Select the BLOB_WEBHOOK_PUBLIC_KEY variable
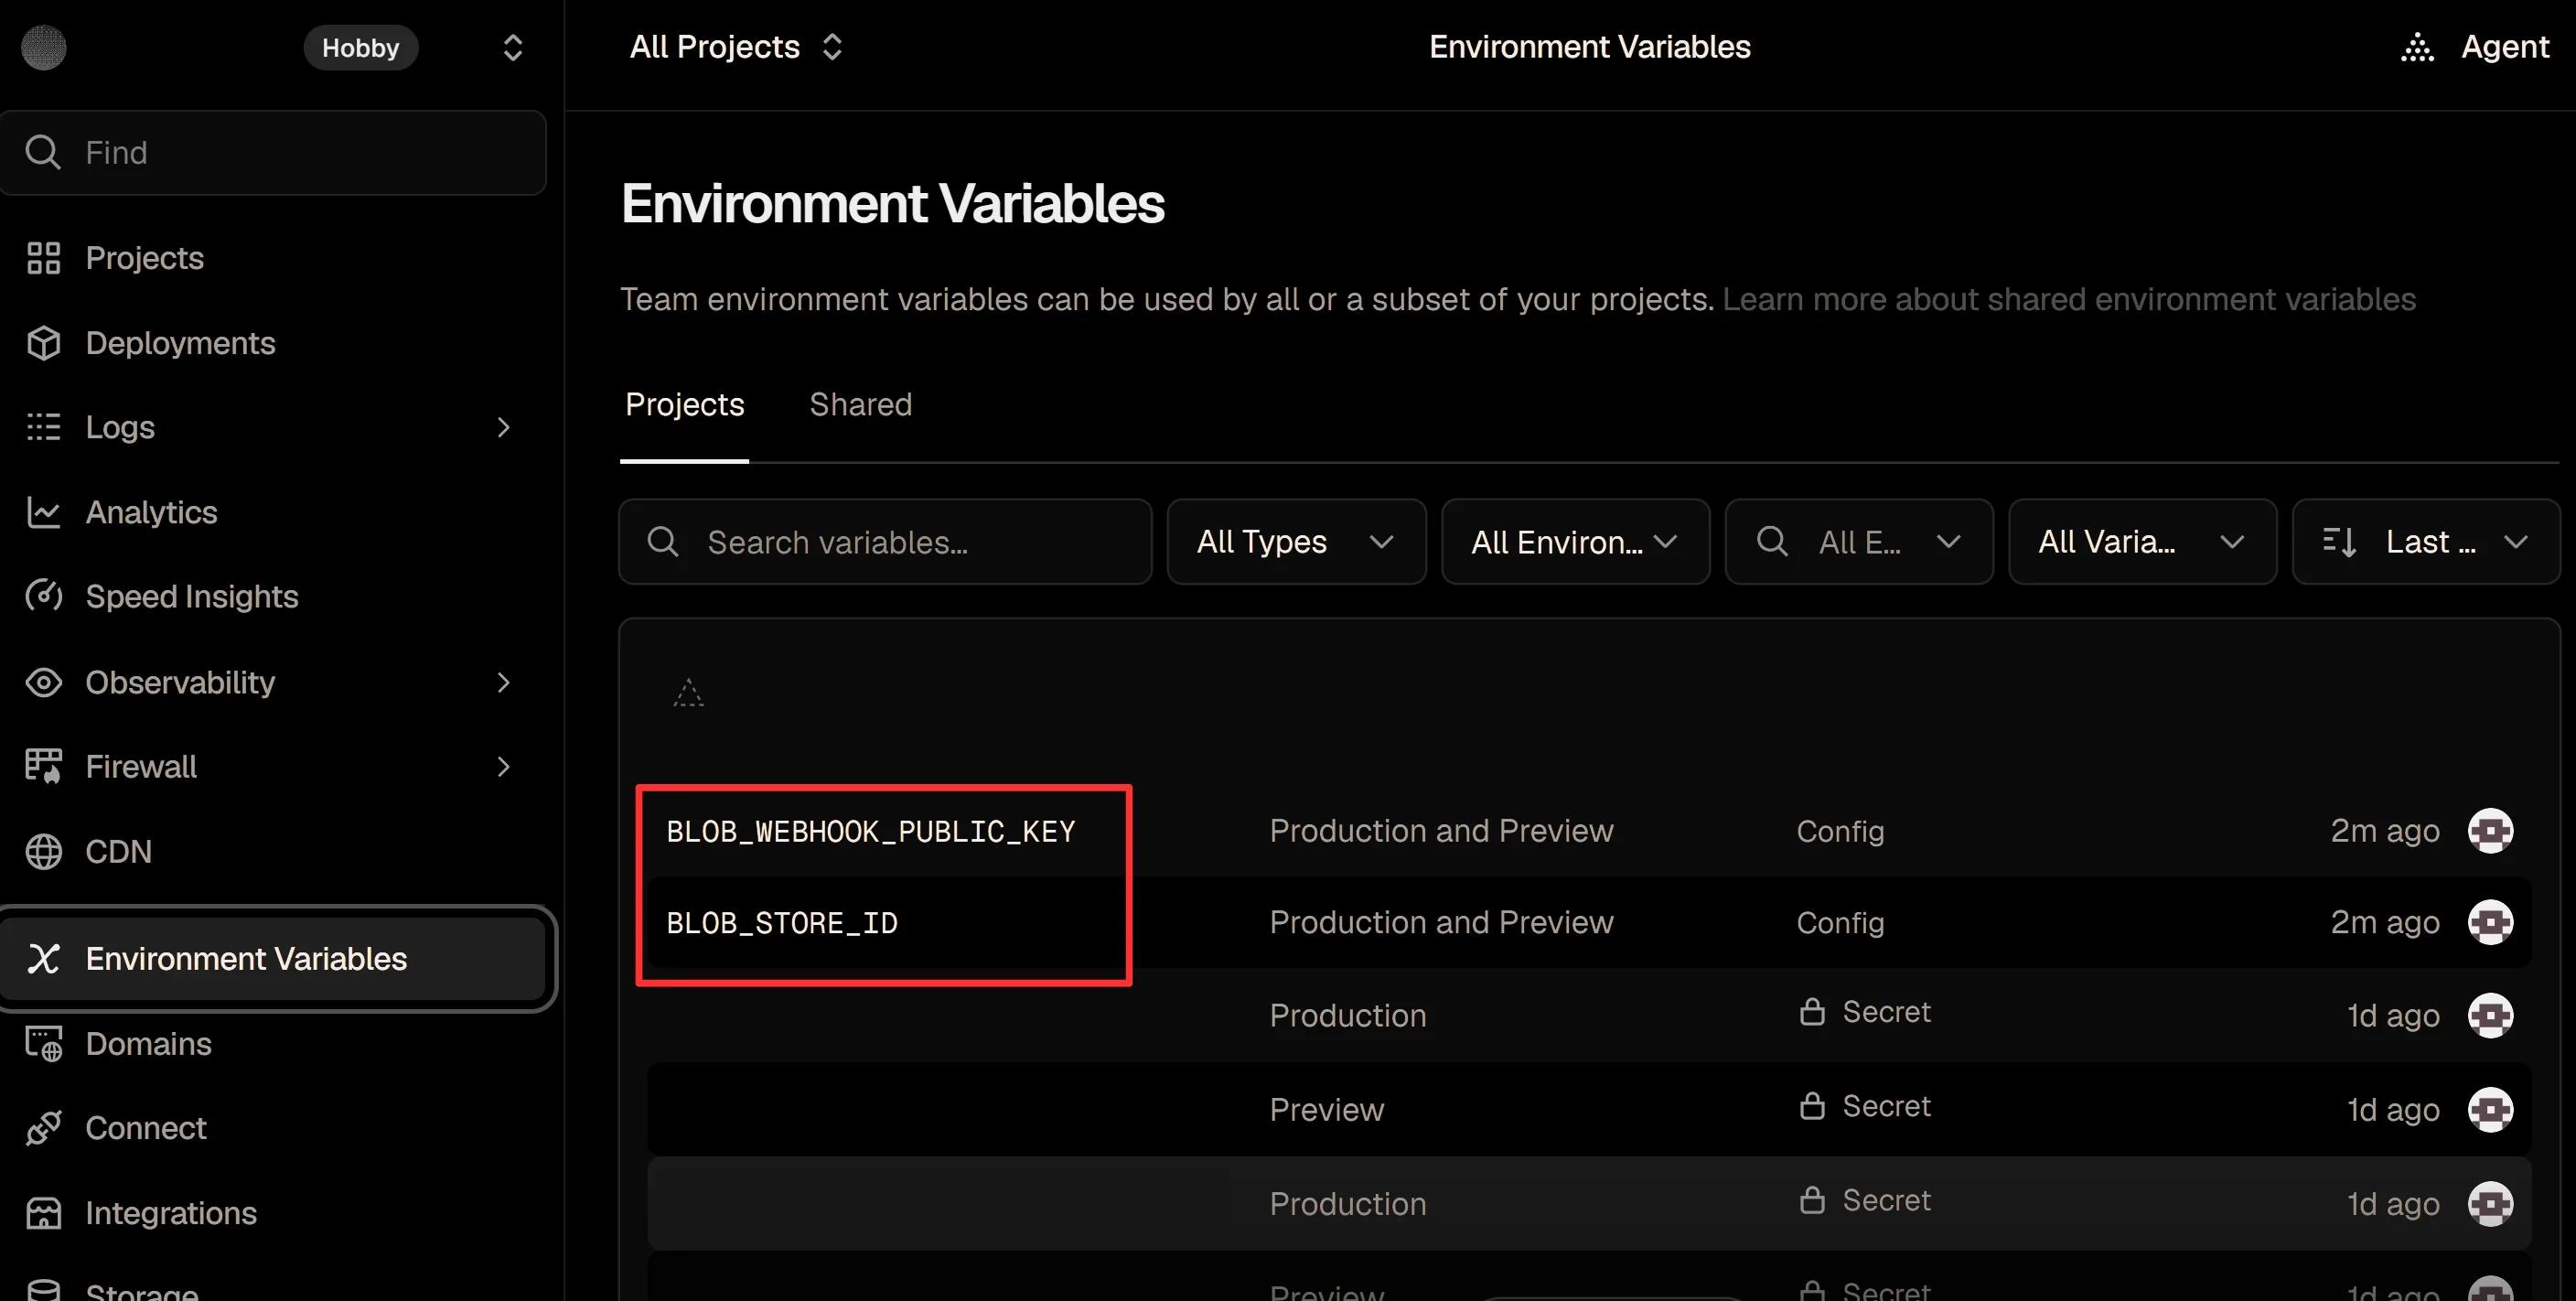This screenshot has width=2576, height=1301. point(870,831)
